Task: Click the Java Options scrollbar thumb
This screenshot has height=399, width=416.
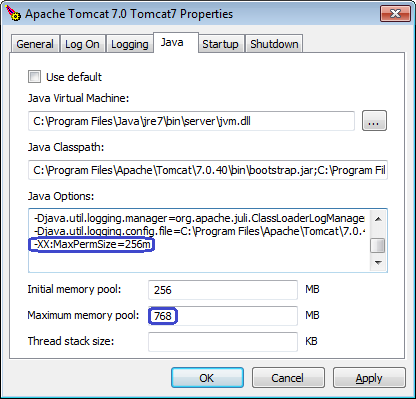Action: 378,246
